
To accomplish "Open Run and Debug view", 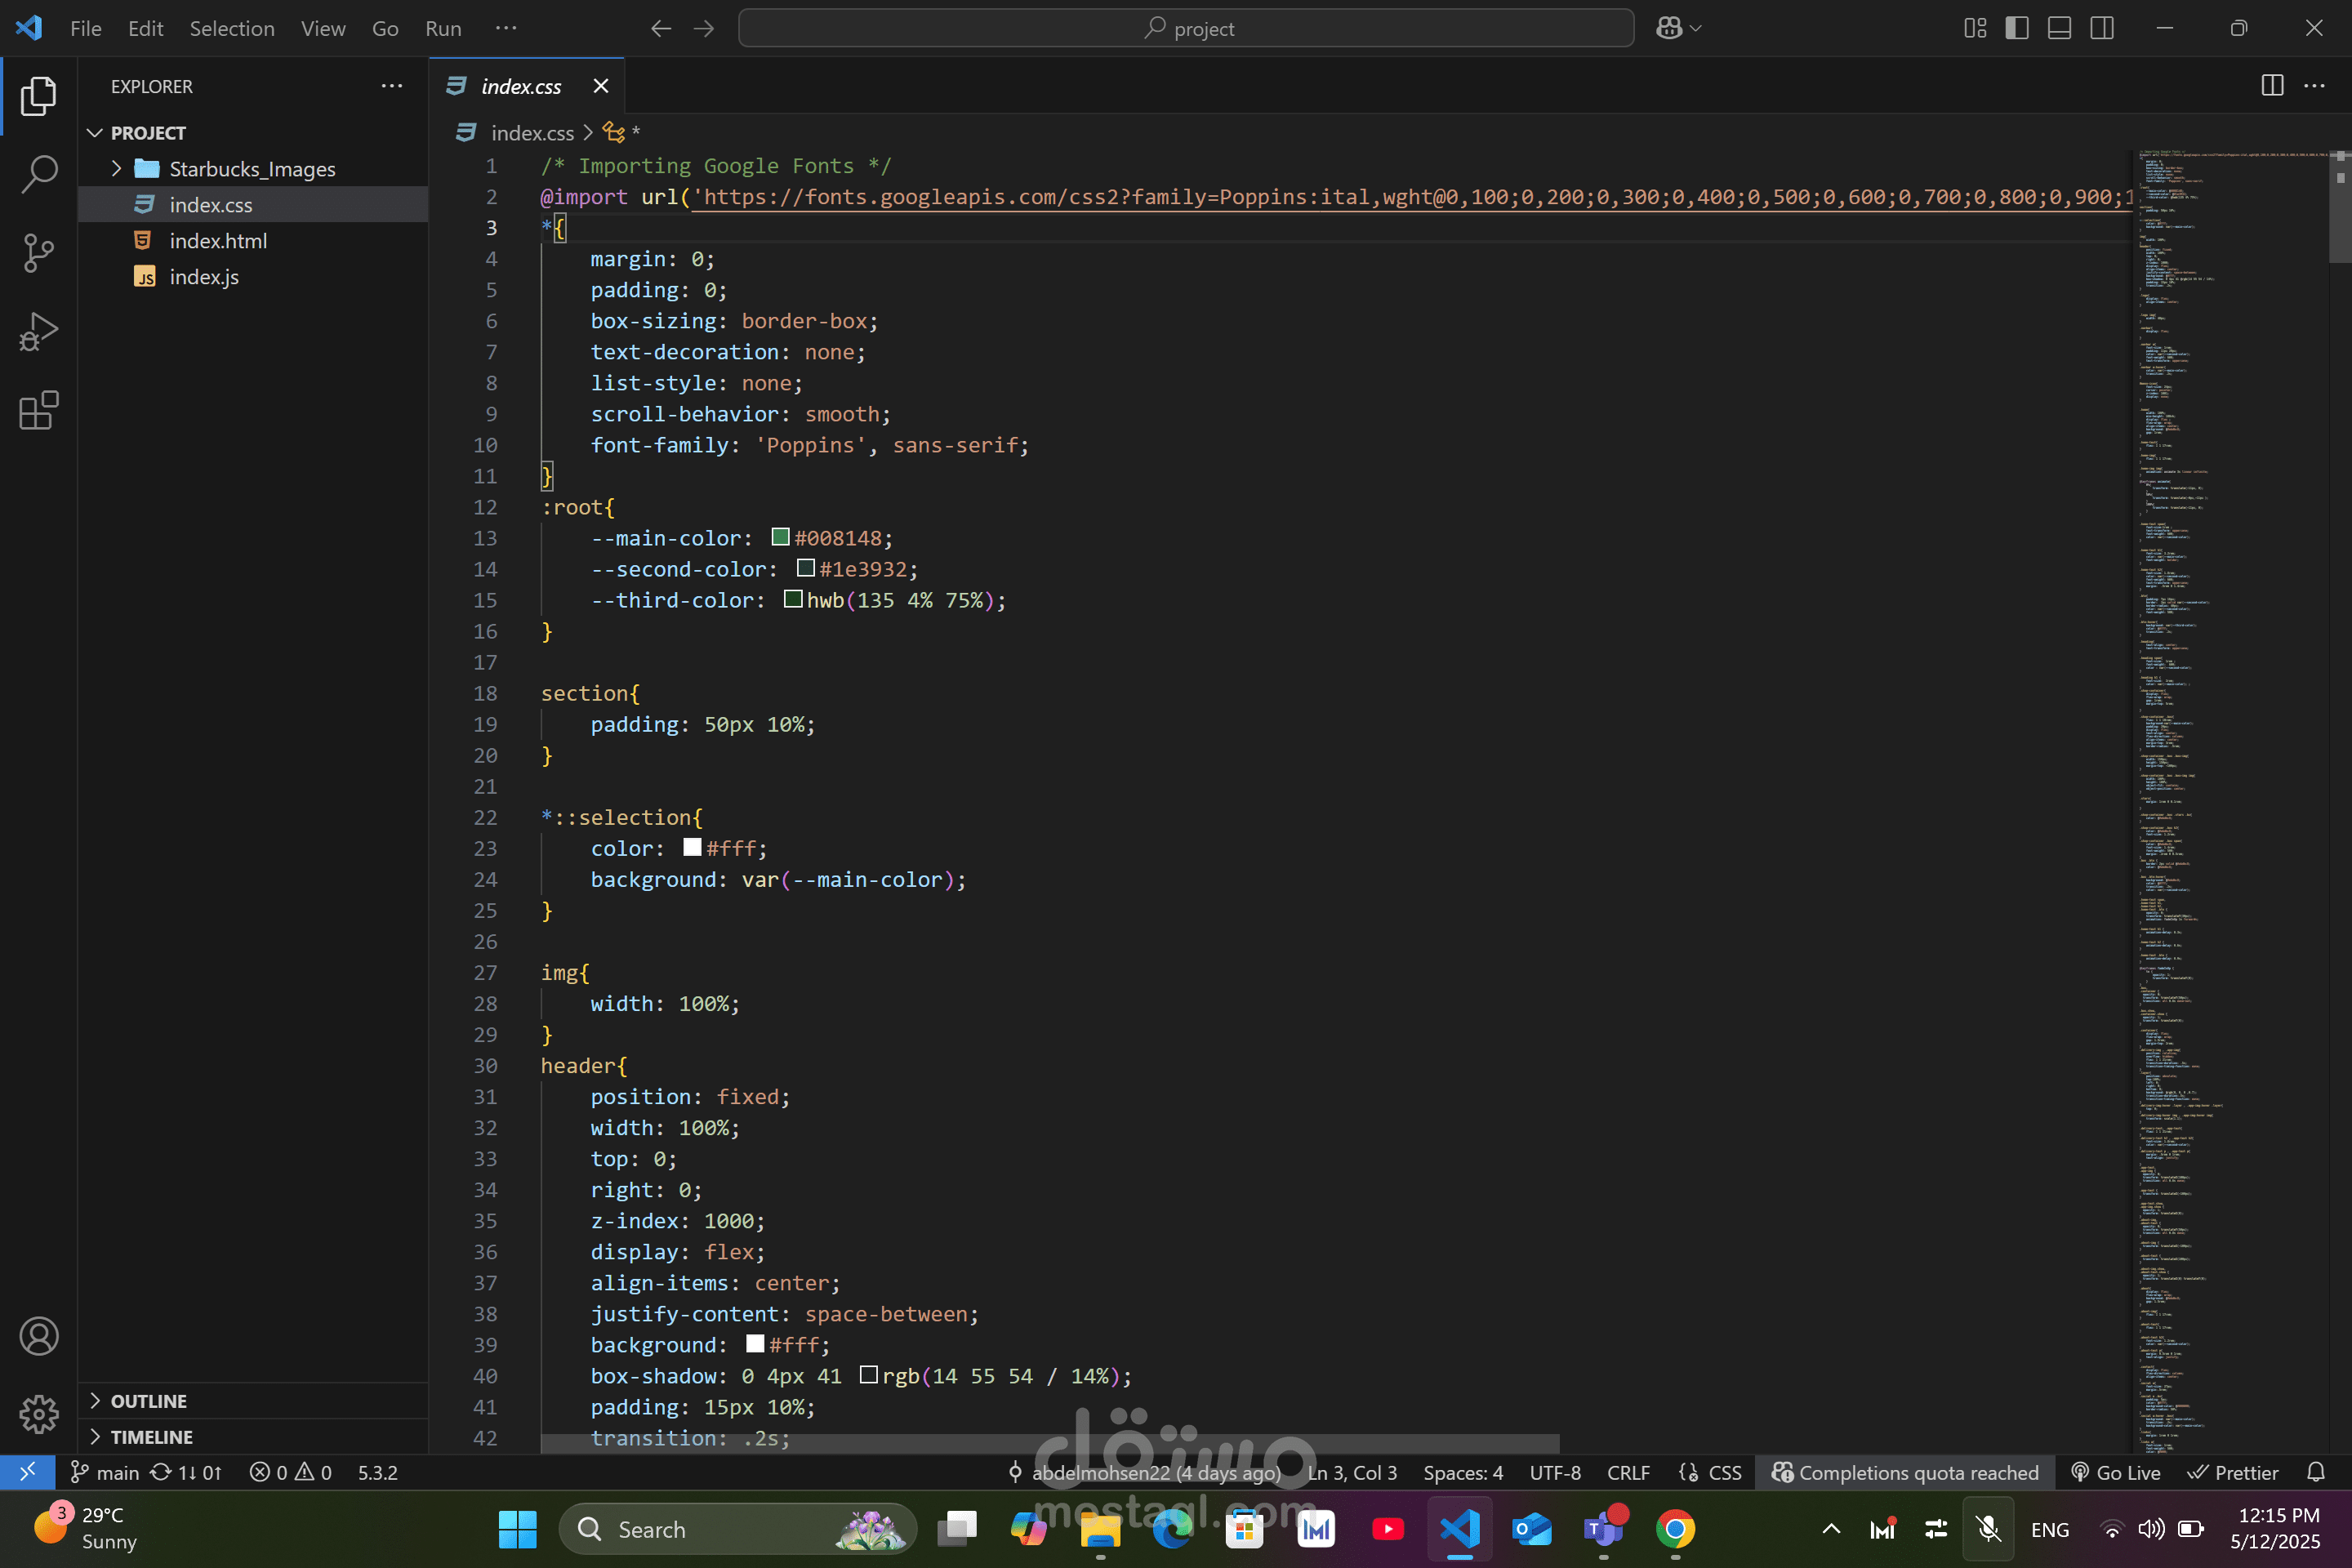I will [x=39, y=331].
